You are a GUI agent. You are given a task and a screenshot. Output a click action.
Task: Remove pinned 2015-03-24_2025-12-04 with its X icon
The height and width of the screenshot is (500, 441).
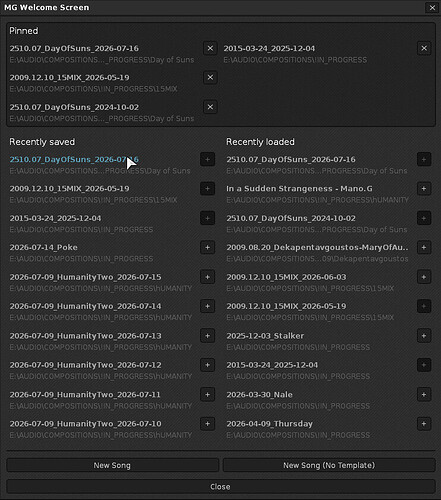pyautogui.click(x=424, y=48)
